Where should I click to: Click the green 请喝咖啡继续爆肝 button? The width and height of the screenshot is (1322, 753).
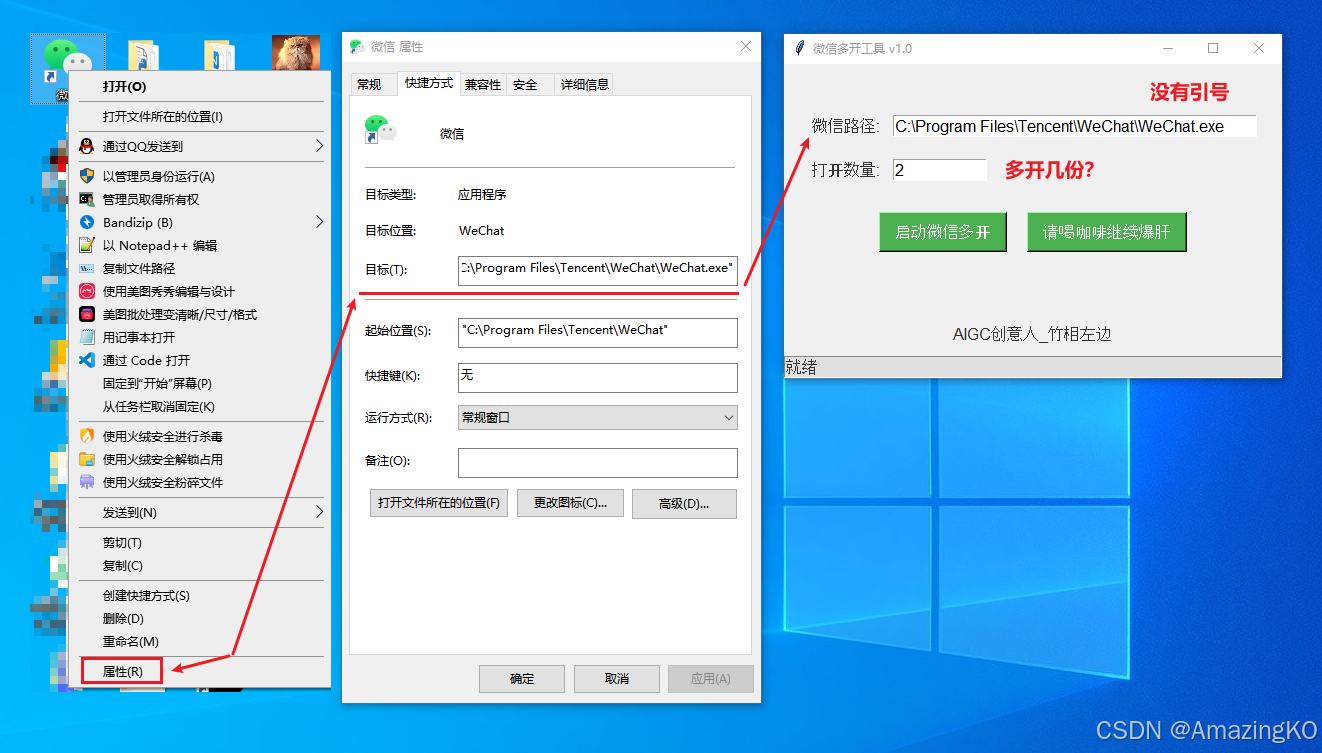pos(1107,232)
